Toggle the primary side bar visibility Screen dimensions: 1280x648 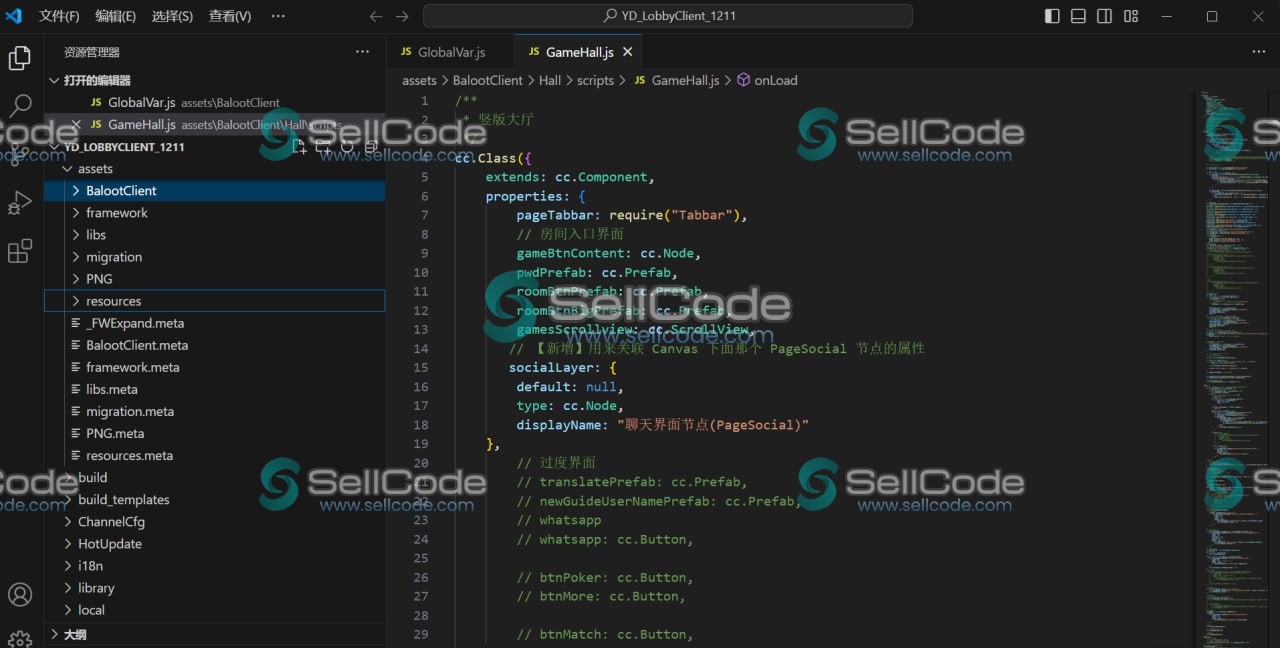[1050, 16]
